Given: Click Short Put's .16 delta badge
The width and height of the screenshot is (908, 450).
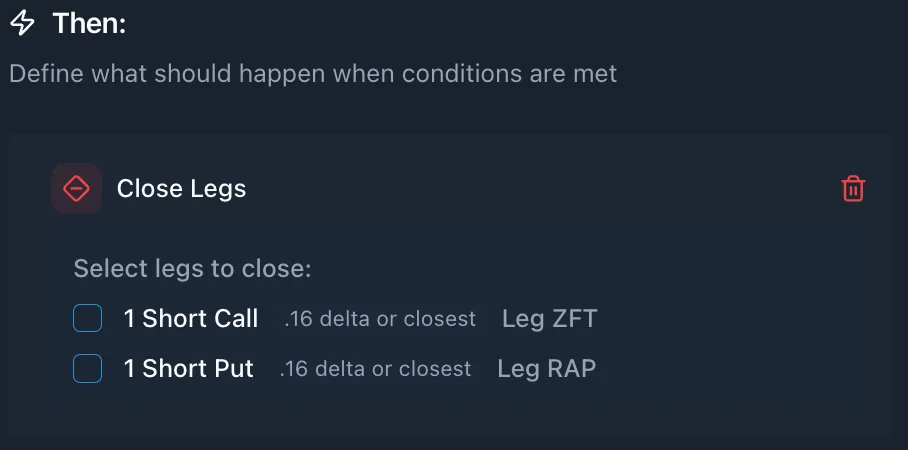Looking at the screenshot, I should pyautogui.click(x=375, y=369).
